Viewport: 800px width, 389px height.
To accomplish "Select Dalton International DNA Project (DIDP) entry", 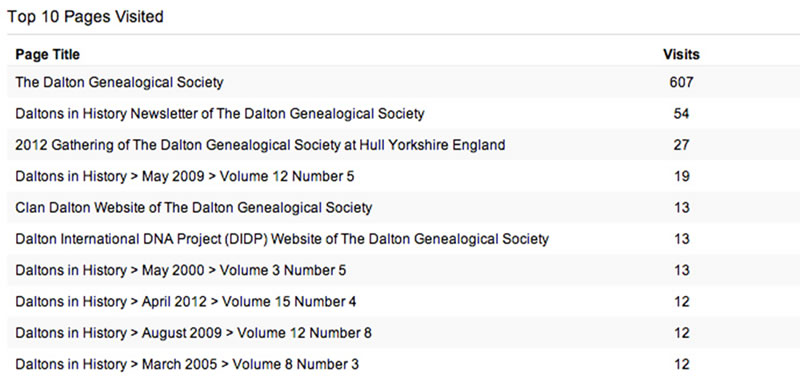I will tap(282, 239).
